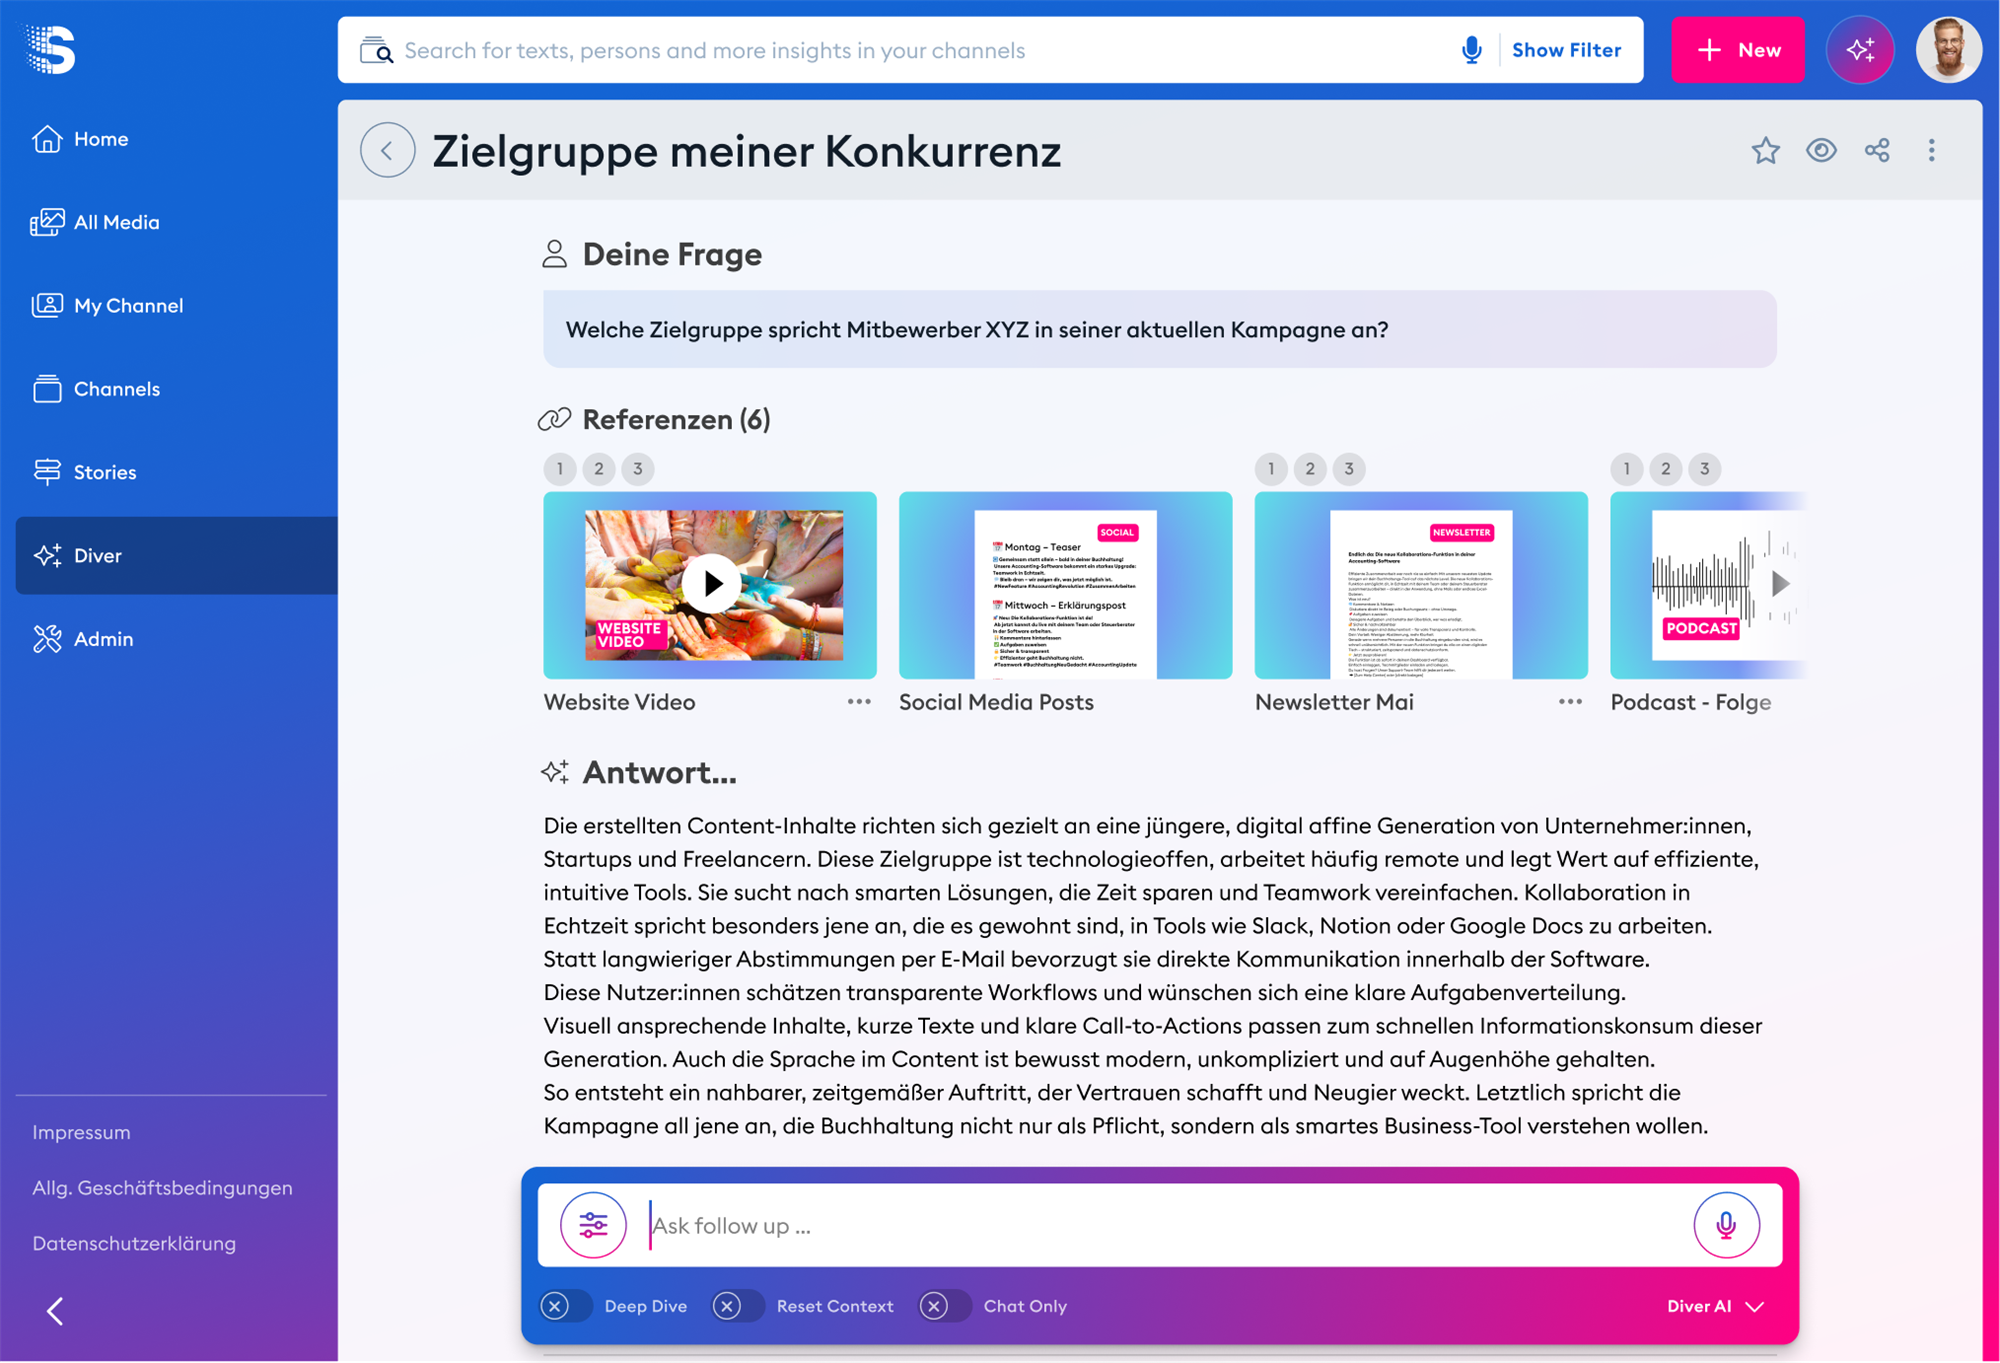Screen dimensions: 2000x1363
Task: Select badge 3 above Newsletter Mai
Action: pos(1349,468)
